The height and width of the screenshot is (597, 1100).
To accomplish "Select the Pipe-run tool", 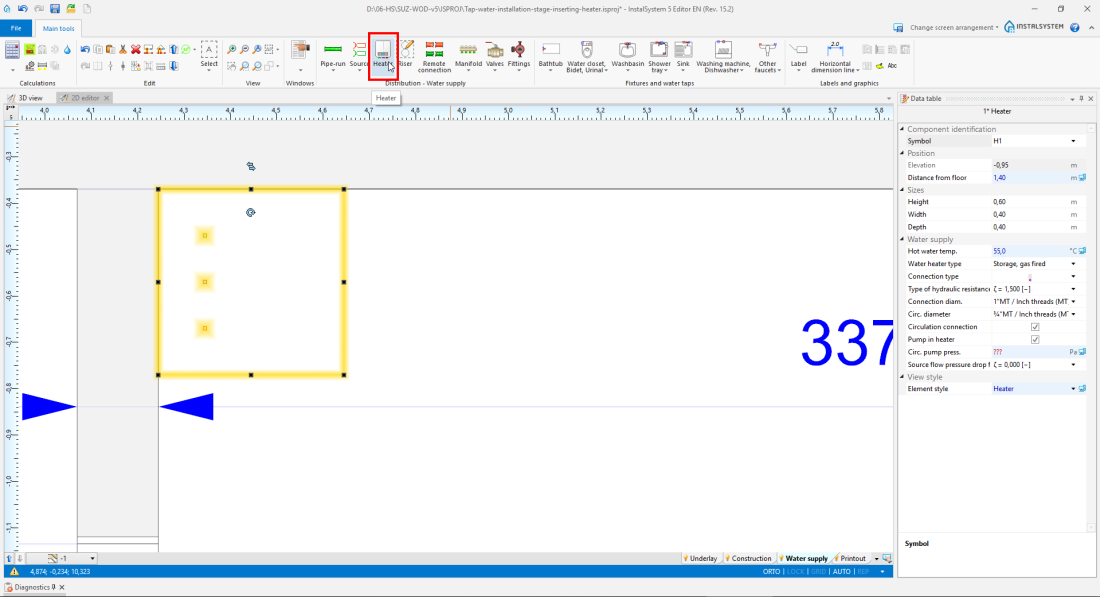I will (x=332, y=50).
